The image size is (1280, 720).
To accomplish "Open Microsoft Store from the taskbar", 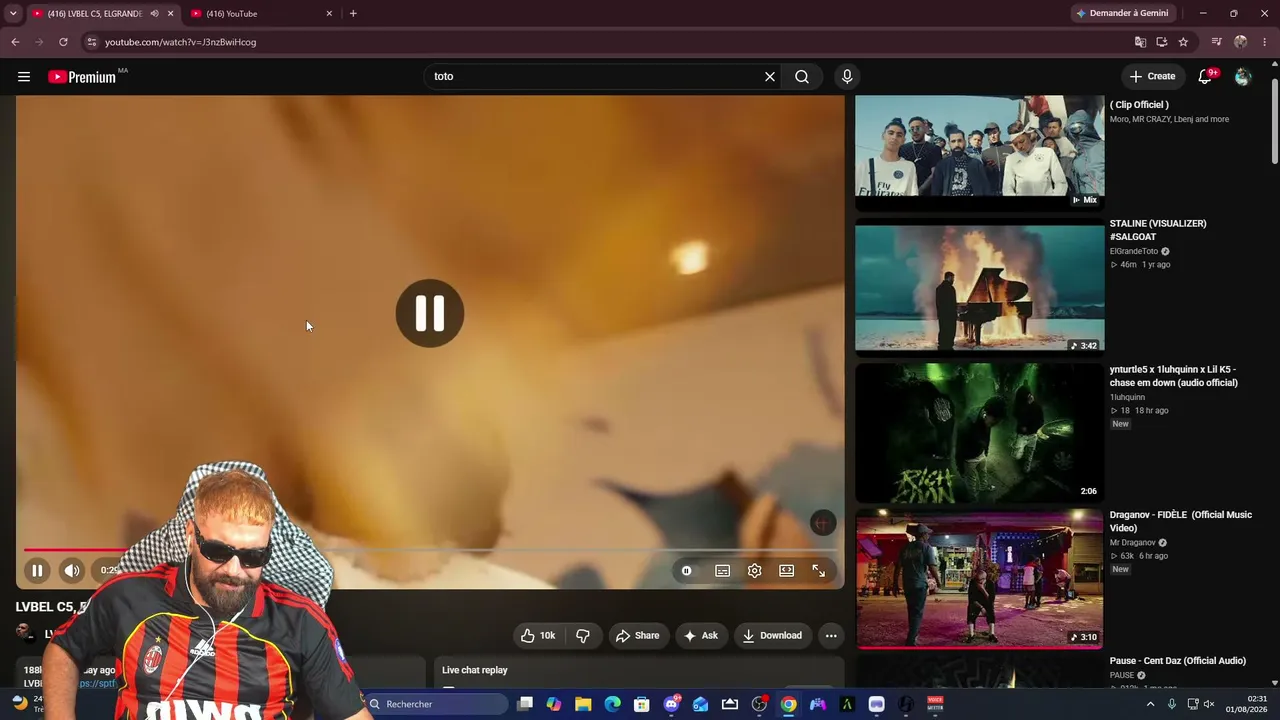I will coord(642,704).
